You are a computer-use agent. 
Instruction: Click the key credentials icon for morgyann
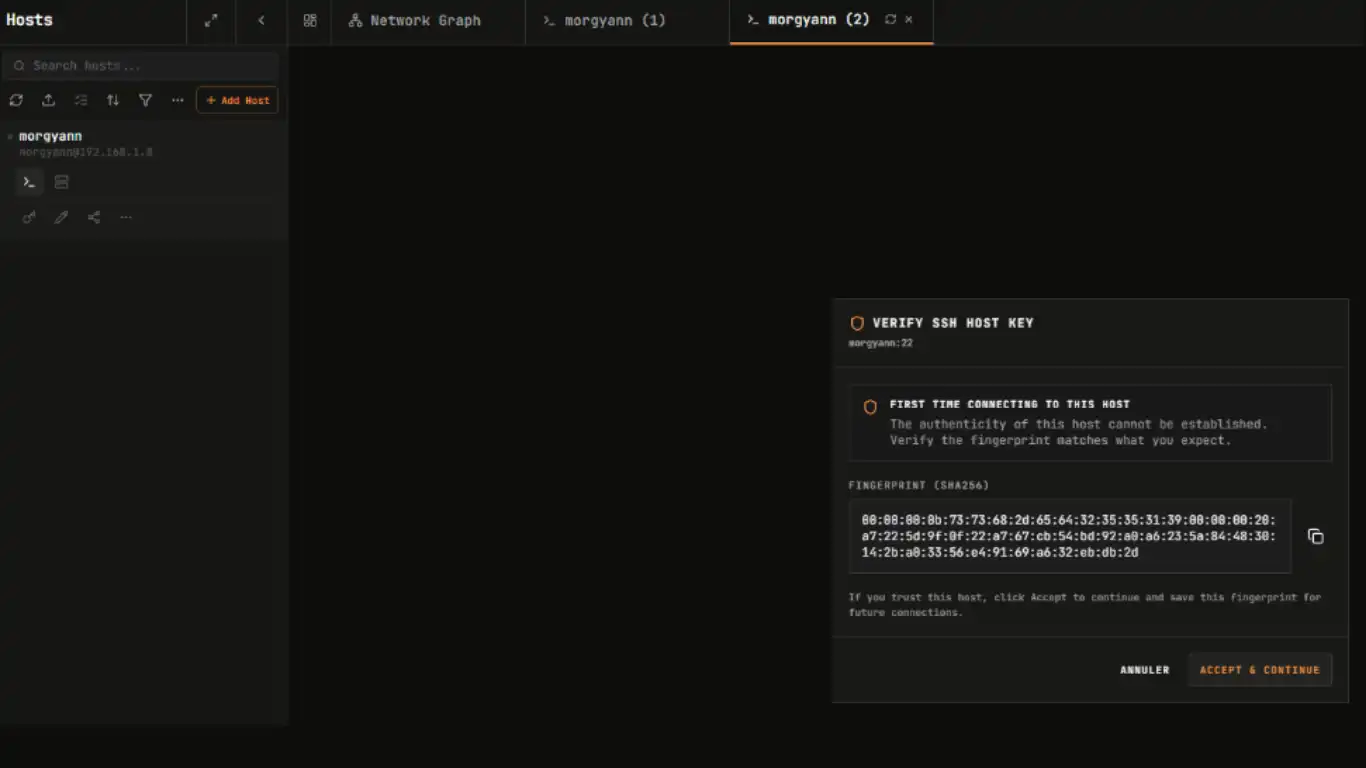(29, 217)
